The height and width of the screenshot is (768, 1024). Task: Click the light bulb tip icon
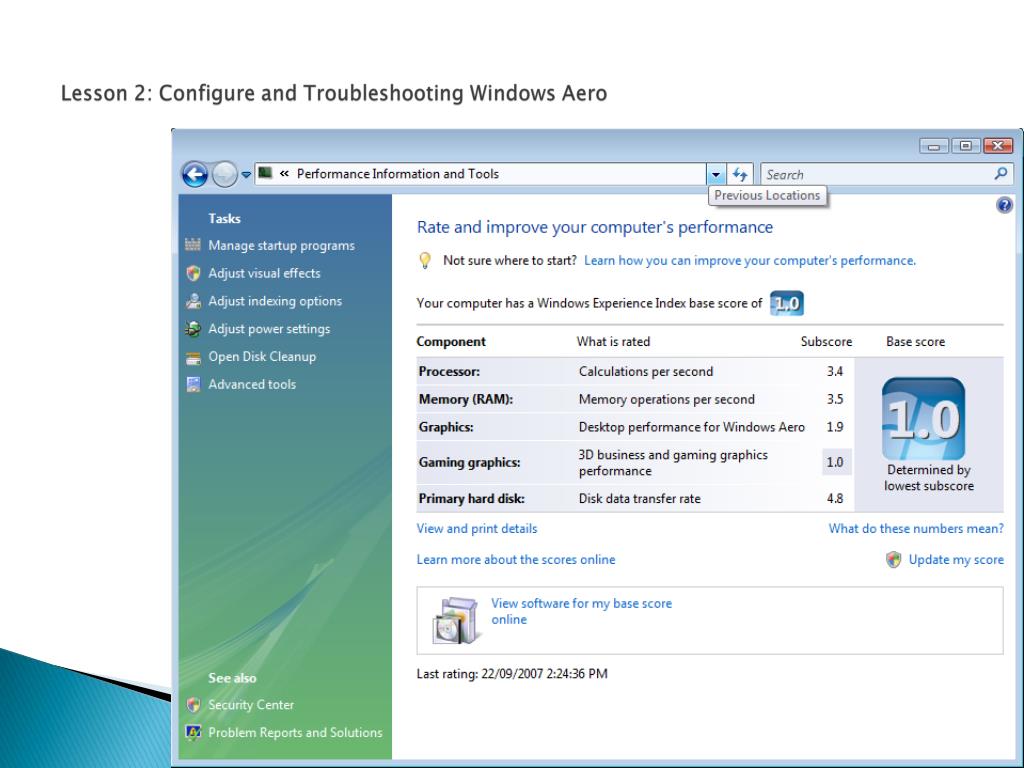pyautogui.click(x=424, y=261)
